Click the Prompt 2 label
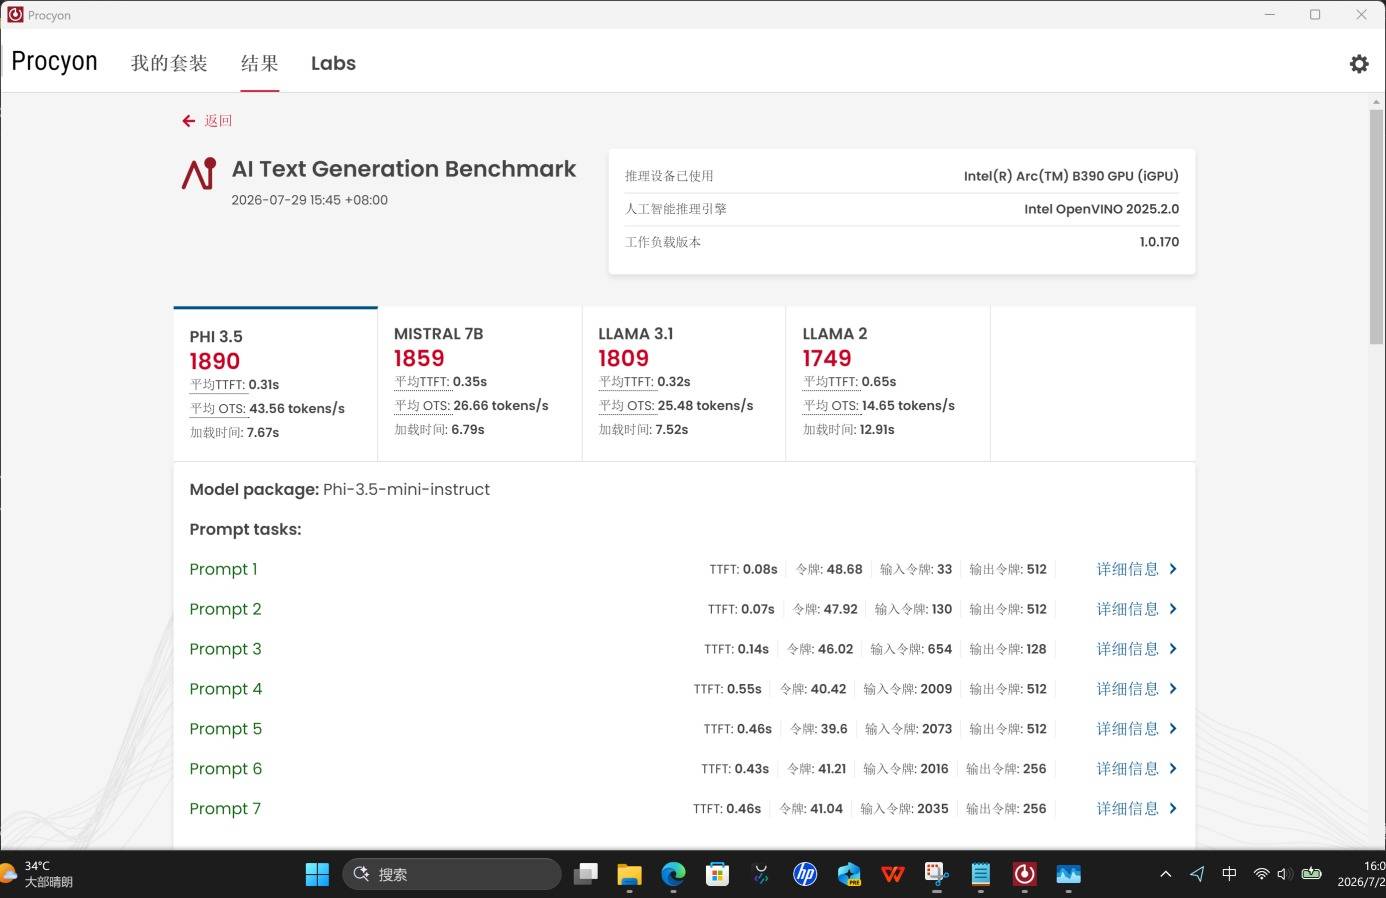The width and height of the screenshot is (1386, 898). 225,609
